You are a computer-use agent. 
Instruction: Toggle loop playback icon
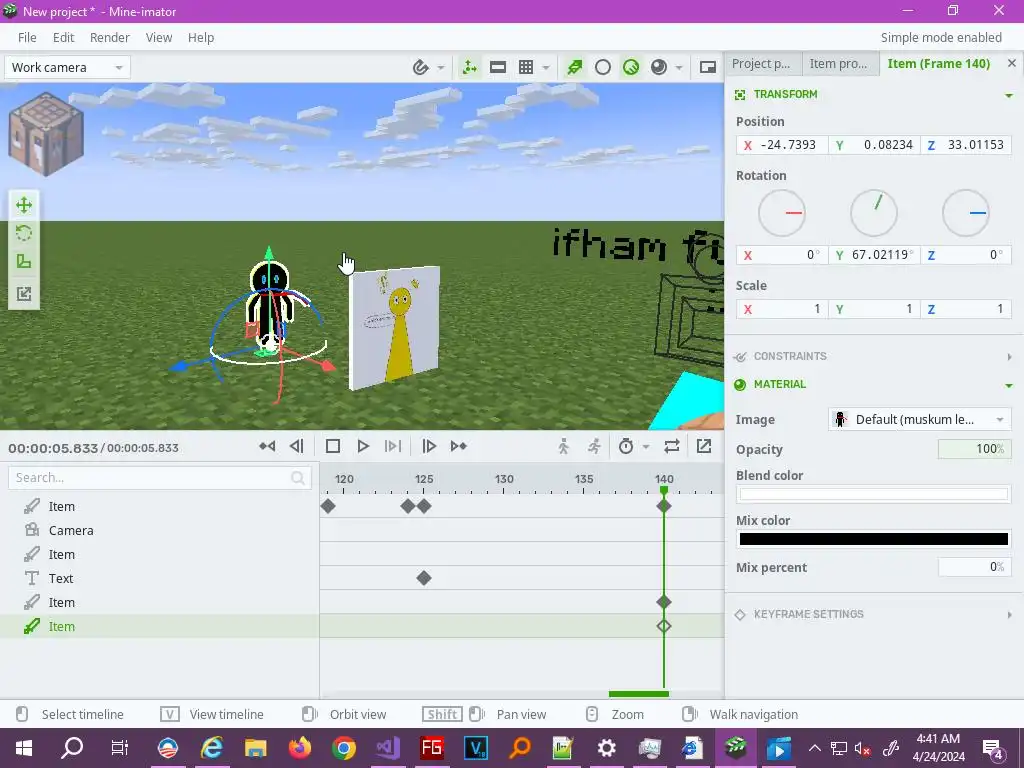pyautogui.click(x=672, y=446)
